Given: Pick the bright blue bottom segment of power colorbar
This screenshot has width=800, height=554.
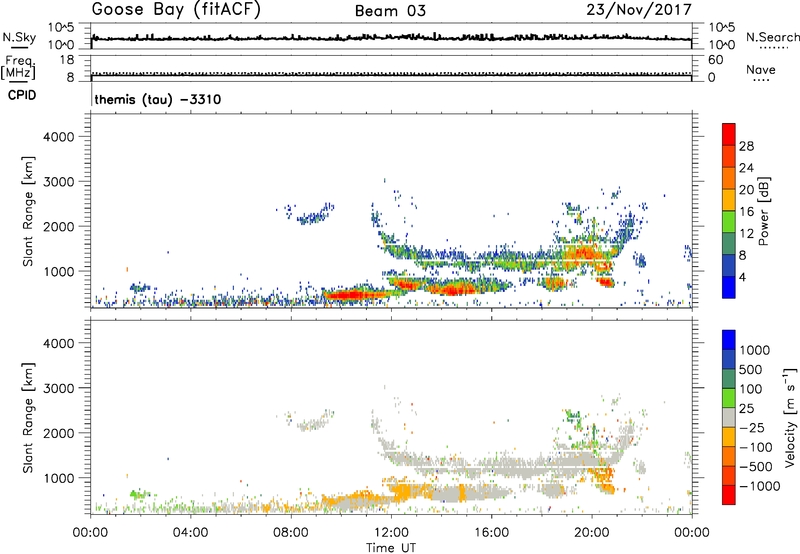Looking at the screenshot, I should coord(729,287).
